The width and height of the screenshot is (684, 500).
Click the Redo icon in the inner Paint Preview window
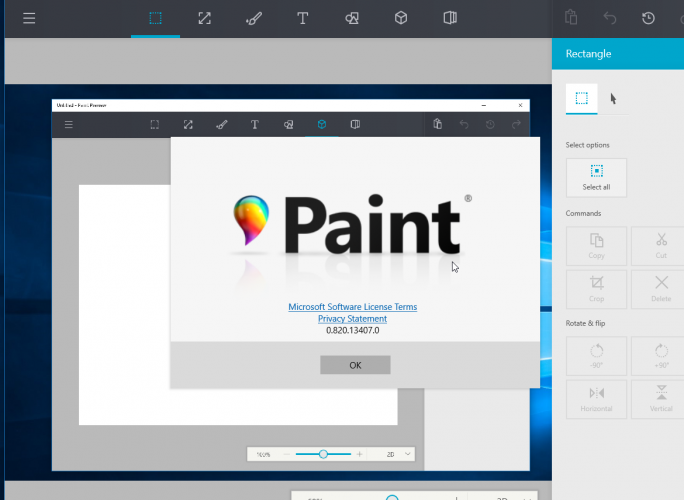tap(516, 125)
